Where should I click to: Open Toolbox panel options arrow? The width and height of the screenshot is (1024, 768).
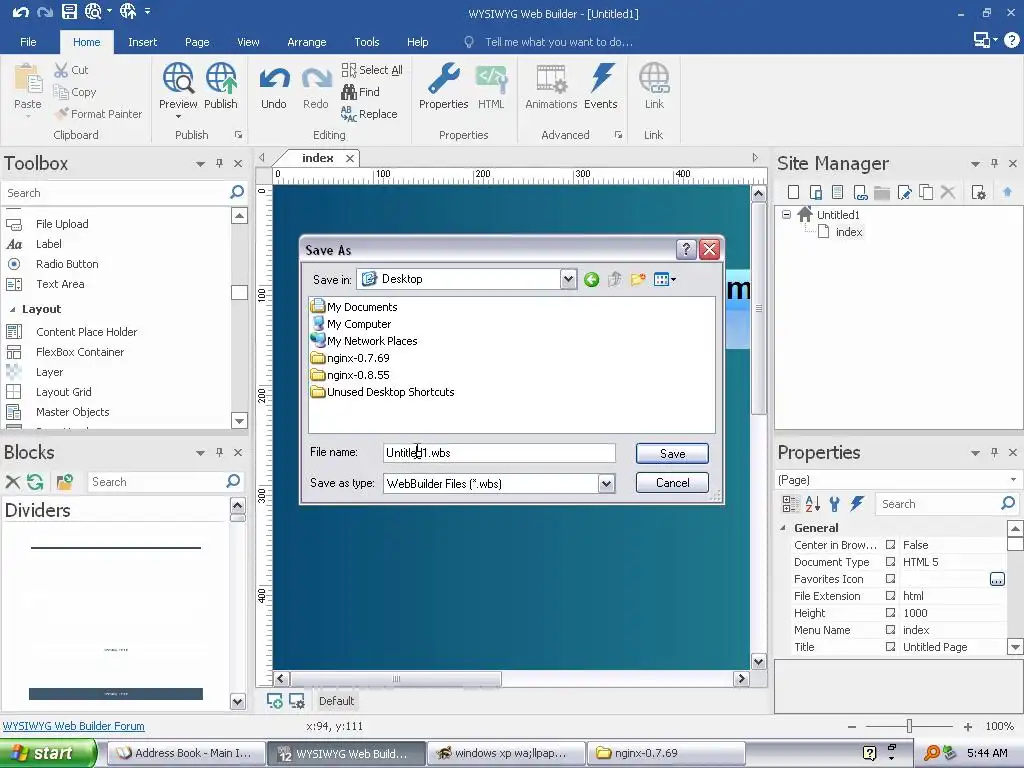point(200,164)
